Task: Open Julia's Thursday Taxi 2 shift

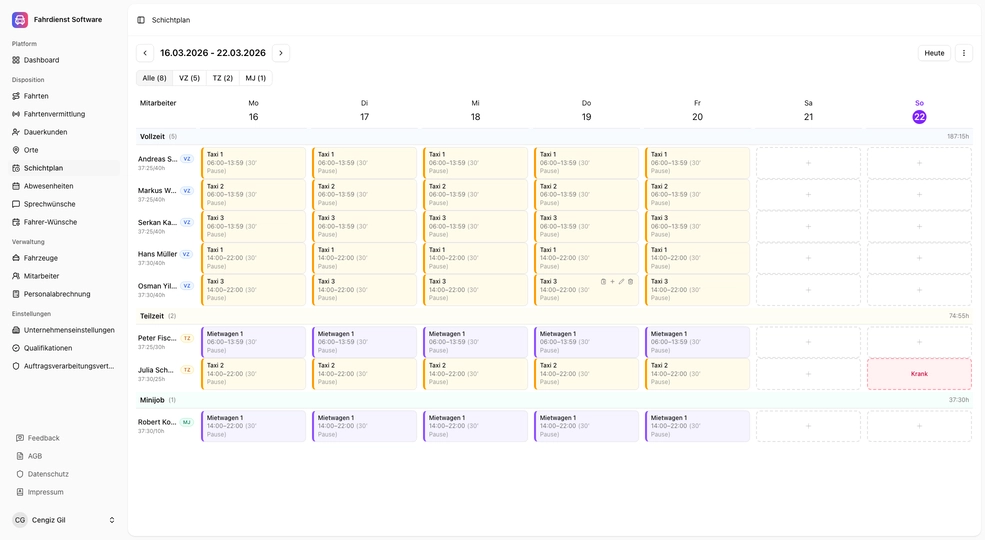Action: click(586, 374)
